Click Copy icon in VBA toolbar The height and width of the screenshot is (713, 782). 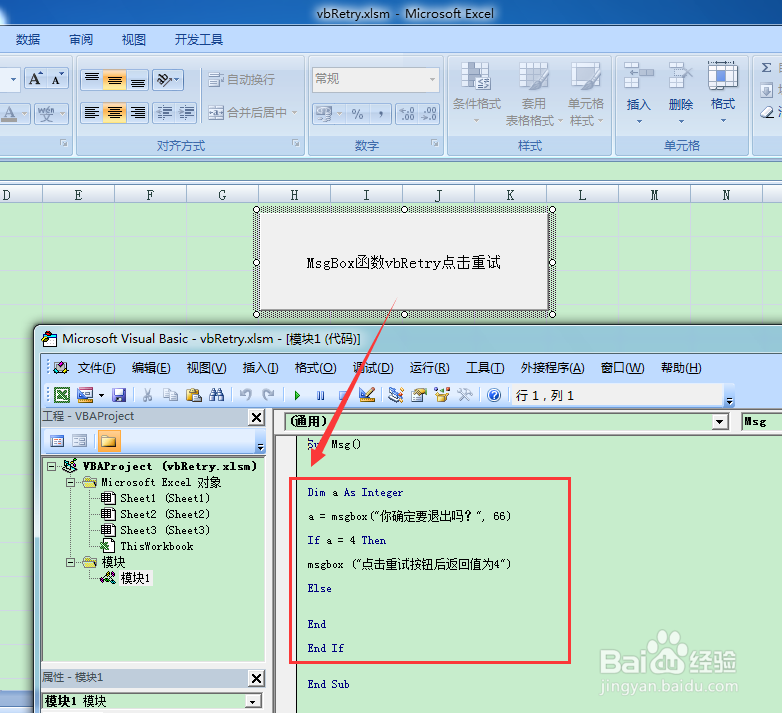point(171,395)
